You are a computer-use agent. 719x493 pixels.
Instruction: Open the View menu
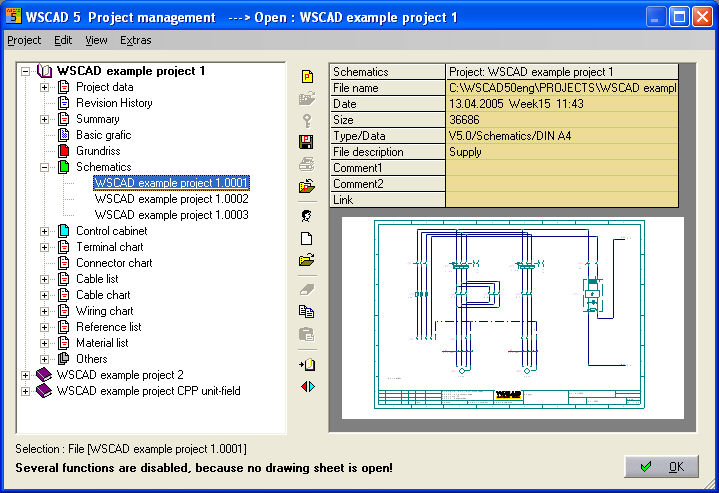click(x=96, y=40)
